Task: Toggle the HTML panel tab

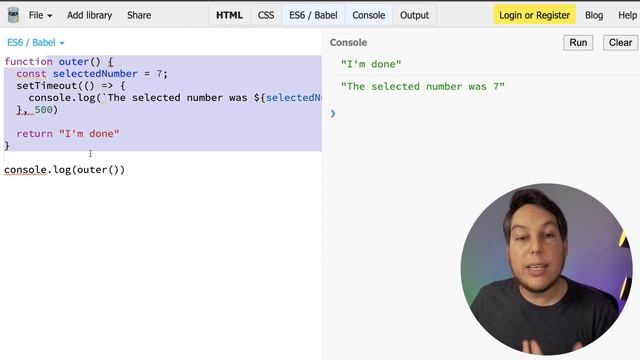Action: pos(229,15)
